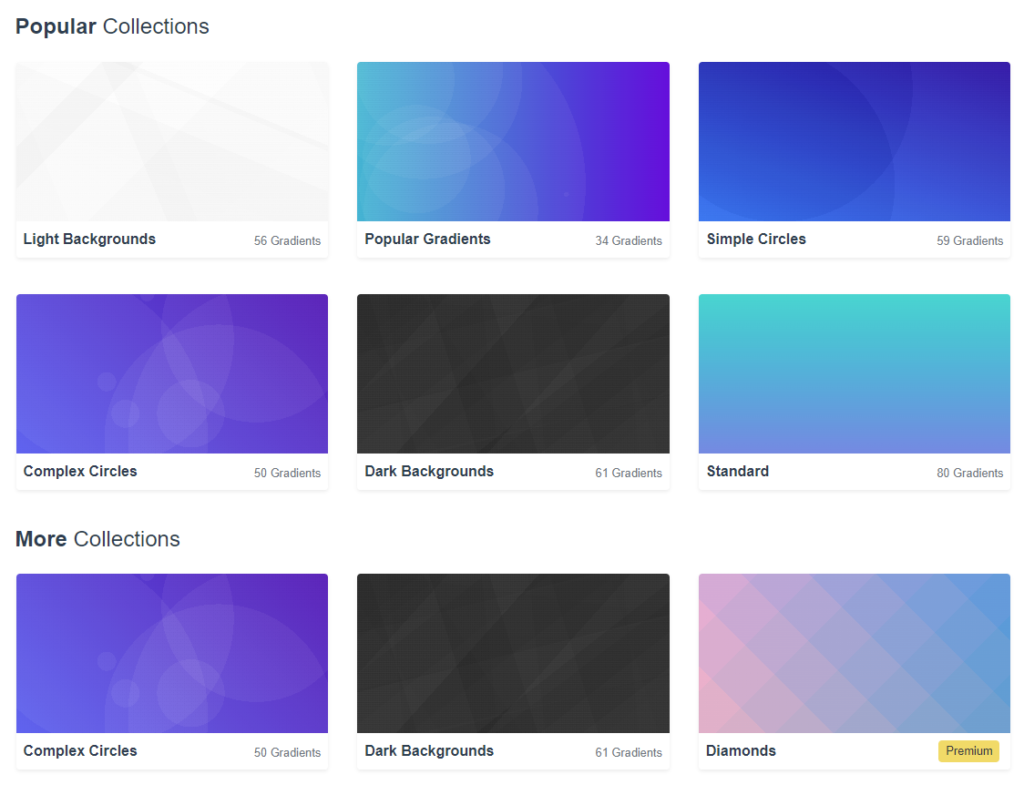Click the 34 Gradients label on Popular Gradients

(x=629, y=240)
